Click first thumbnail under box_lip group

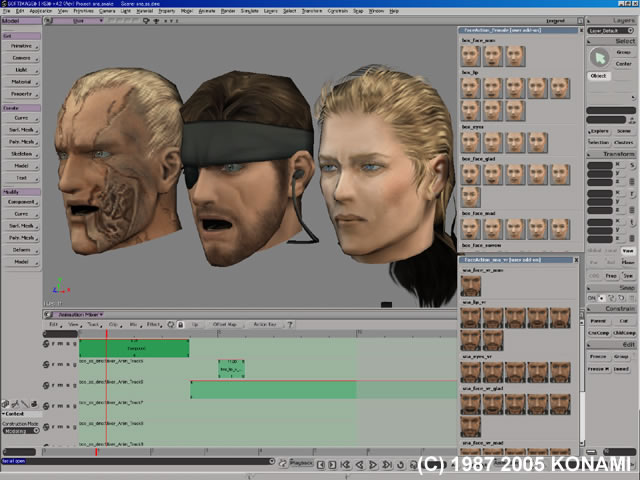tap(471, 88)
